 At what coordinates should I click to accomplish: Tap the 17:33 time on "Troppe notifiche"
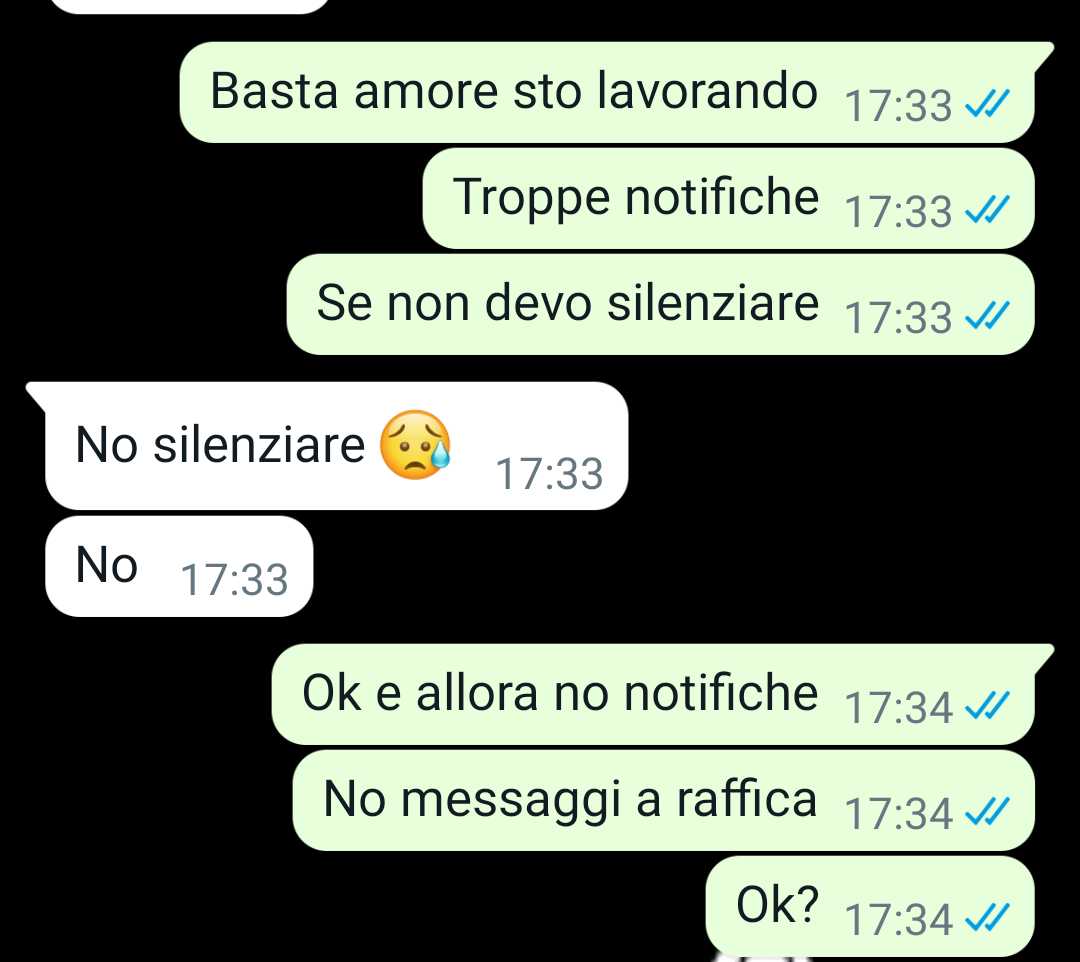coord(898,212)
